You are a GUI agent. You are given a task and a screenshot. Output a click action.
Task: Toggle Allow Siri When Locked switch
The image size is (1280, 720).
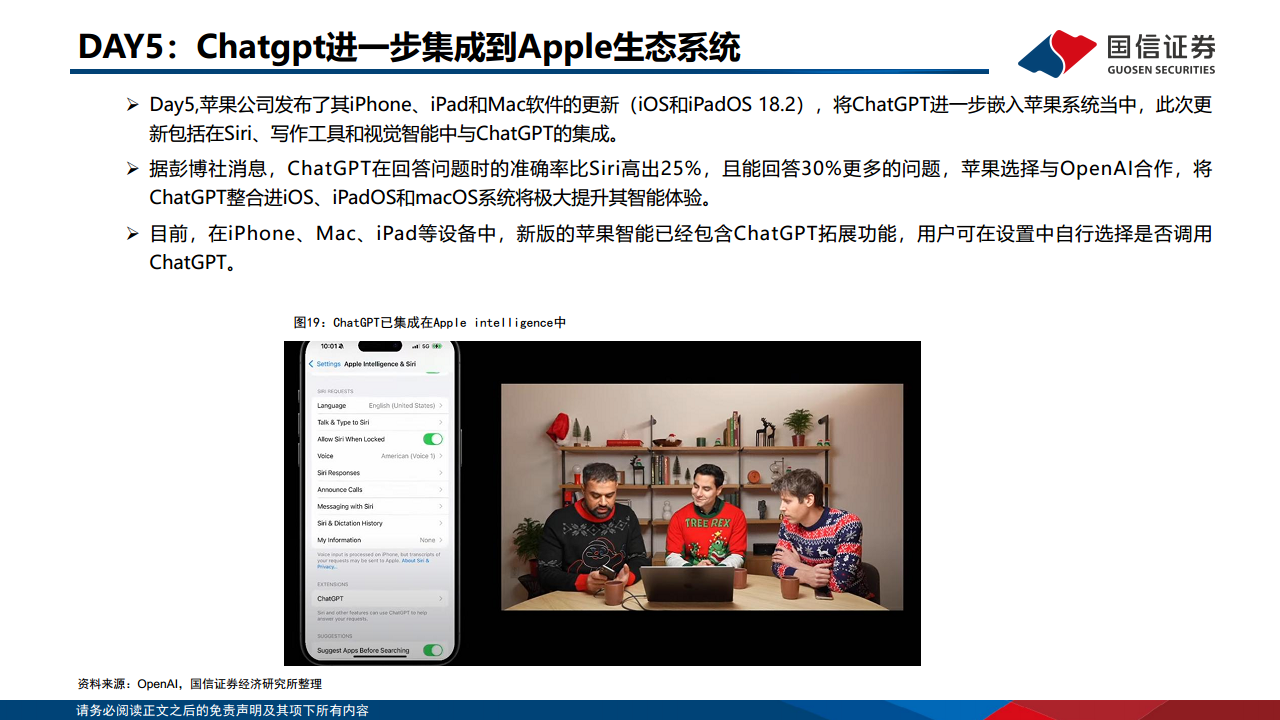coord(433,439)
